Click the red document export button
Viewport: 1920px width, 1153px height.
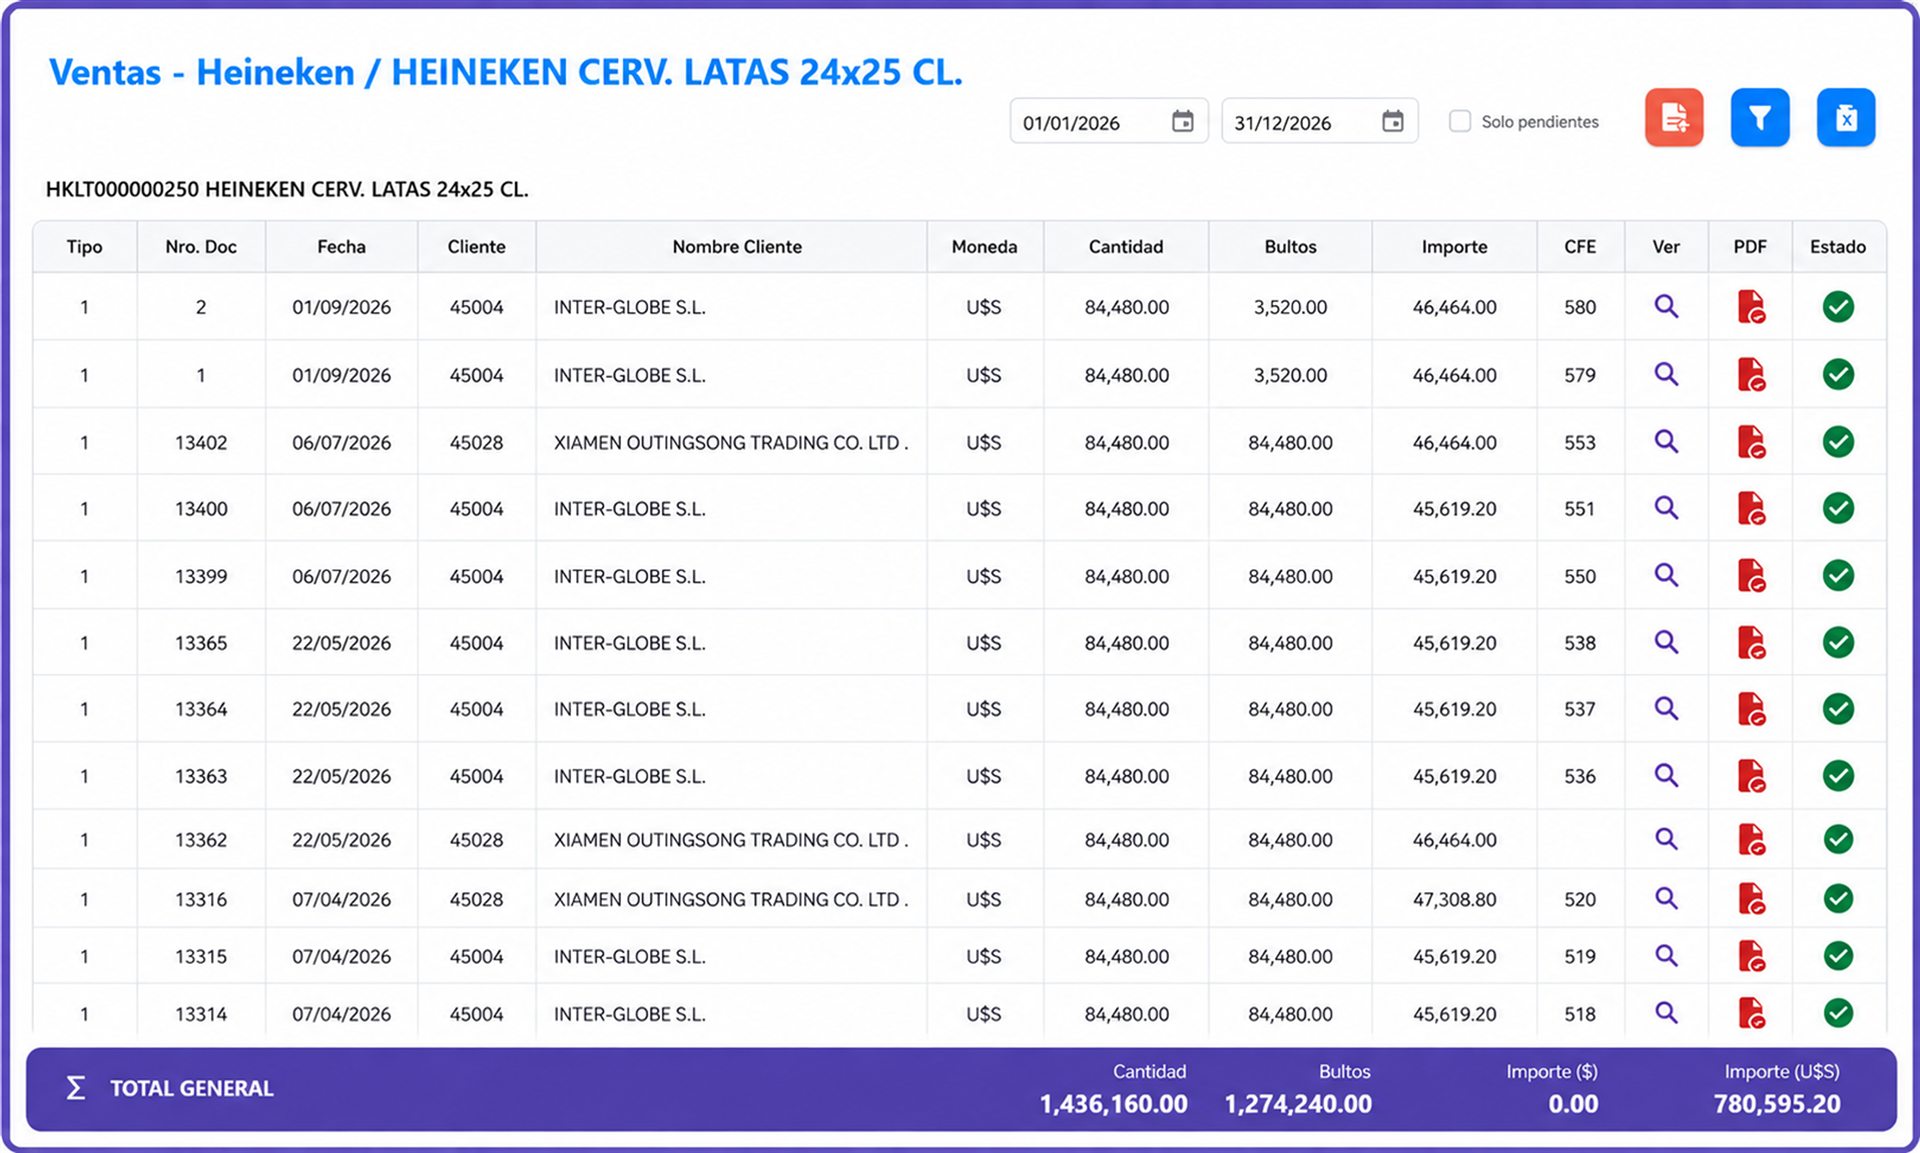click(1674, 118)
